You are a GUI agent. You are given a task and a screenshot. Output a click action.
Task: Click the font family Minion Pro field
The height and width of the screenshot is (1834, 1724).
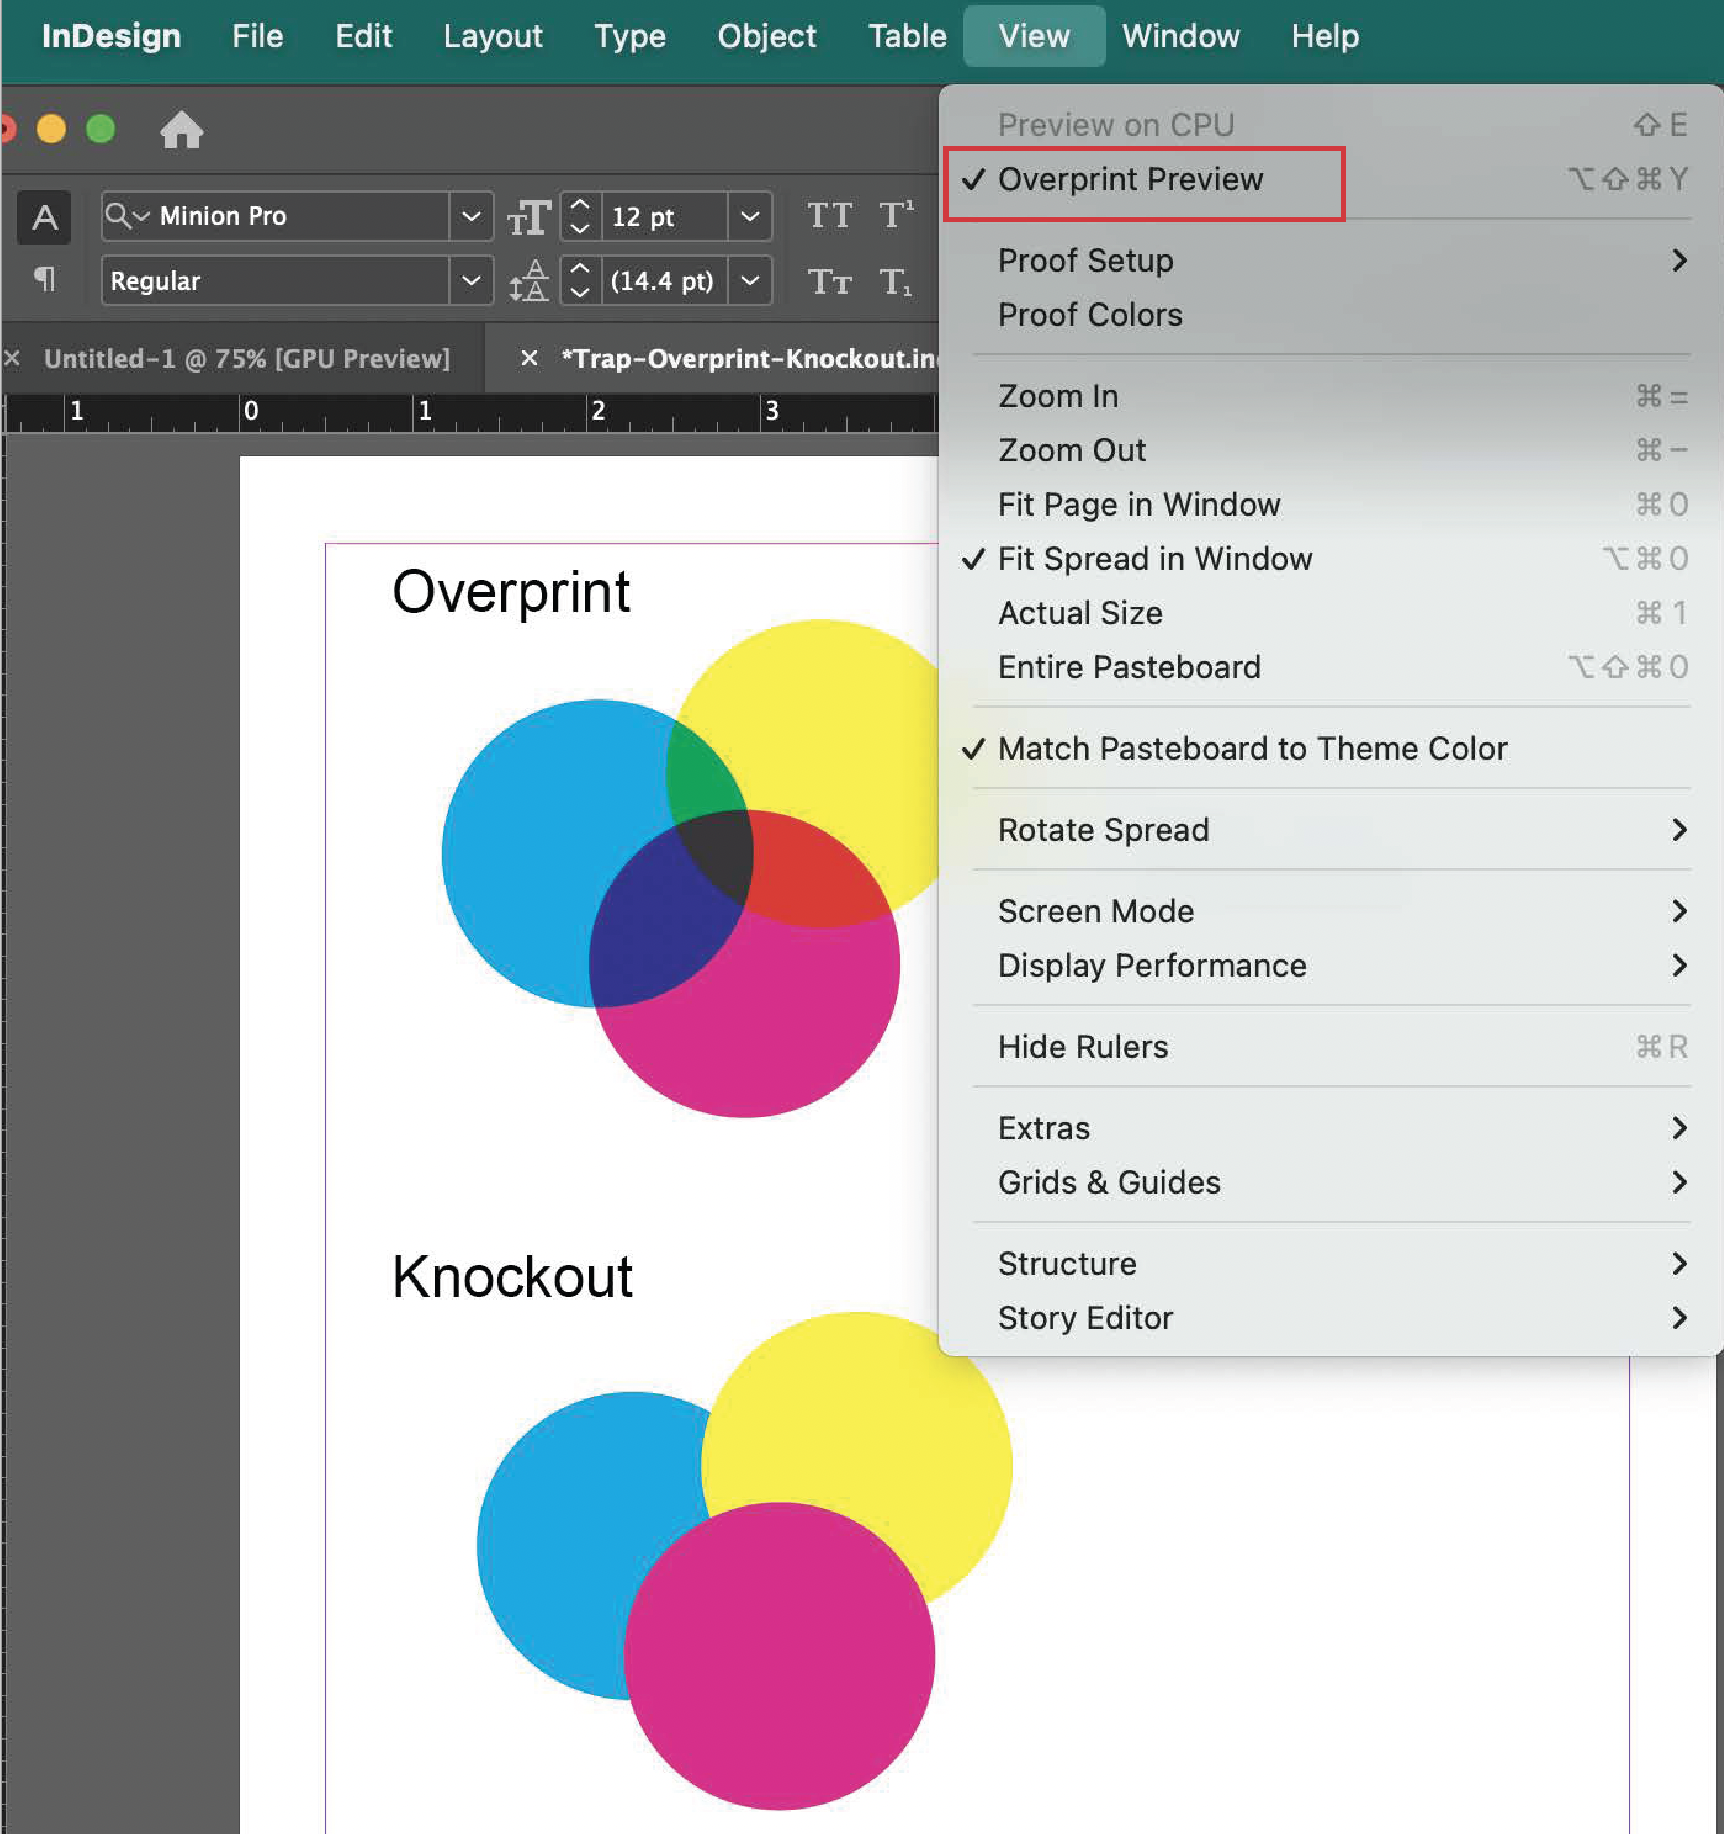tap(275, 216)
